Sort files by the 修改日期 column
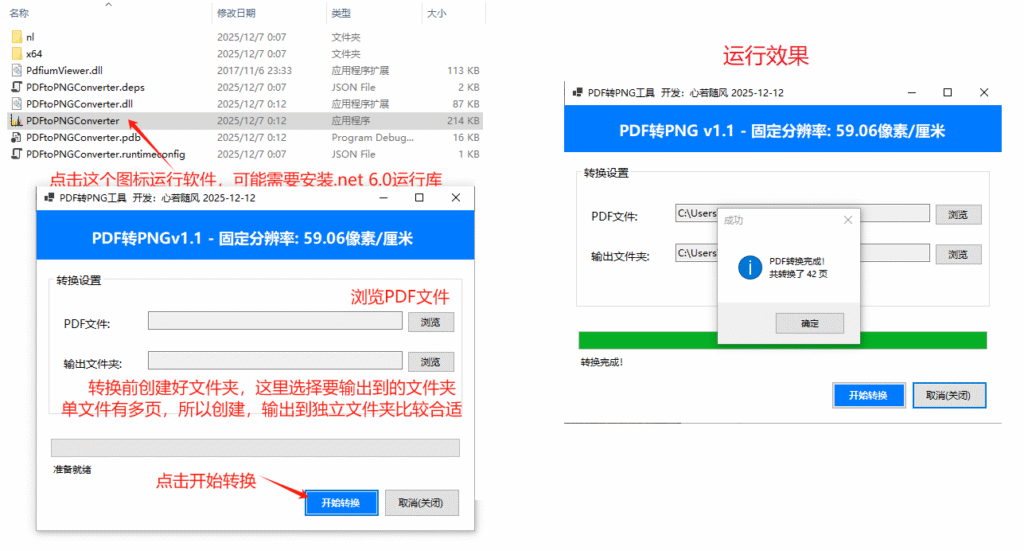Image resolution: width=1024 pixels, height=551 pixels. 236,13
